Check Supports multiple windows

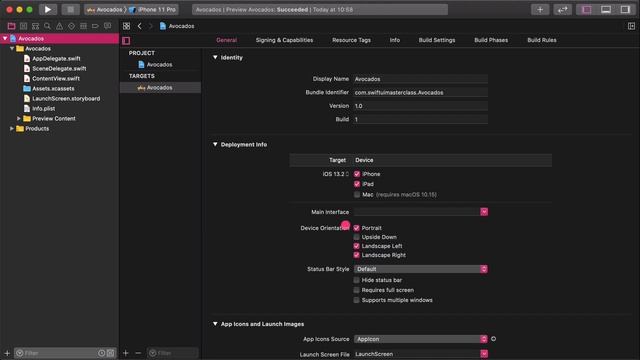click(x=357, y=300)
